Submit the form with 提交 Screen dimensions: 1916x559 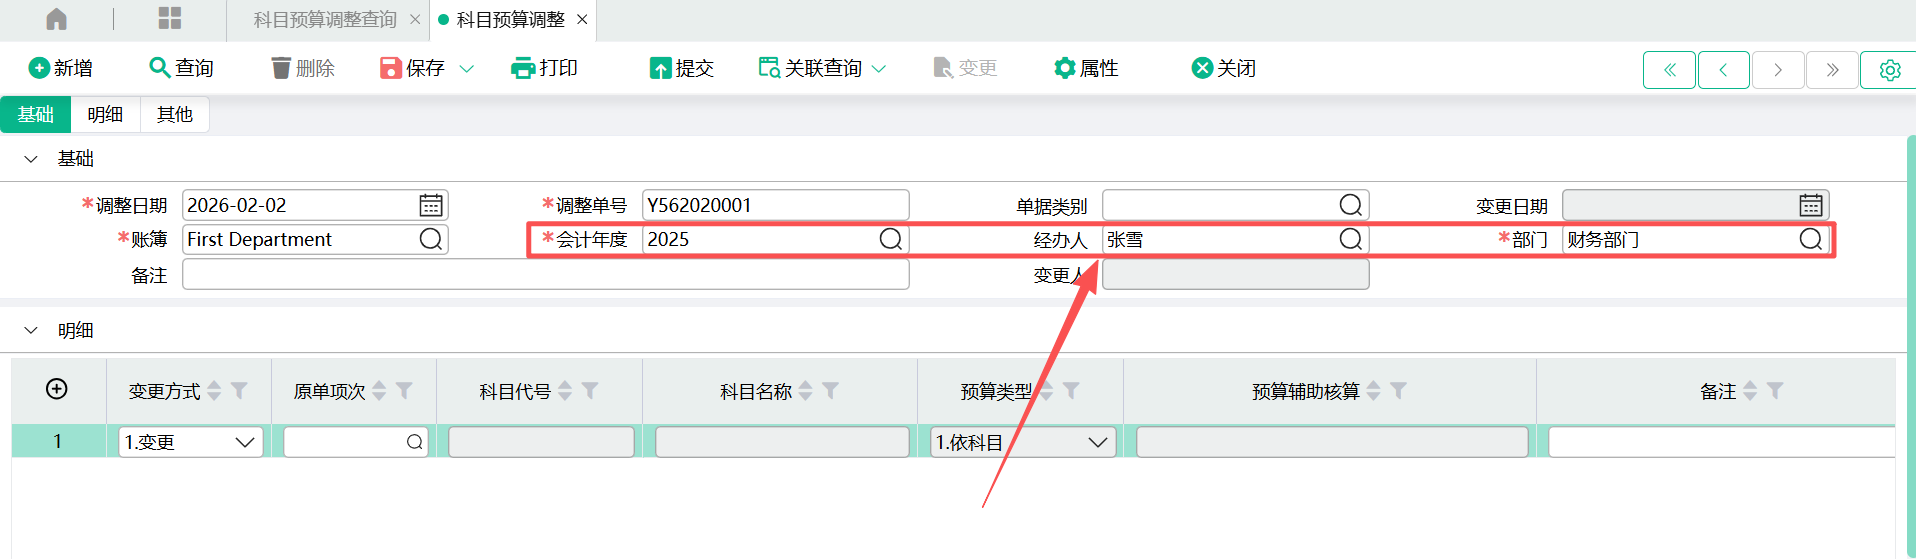pos(682,68)
